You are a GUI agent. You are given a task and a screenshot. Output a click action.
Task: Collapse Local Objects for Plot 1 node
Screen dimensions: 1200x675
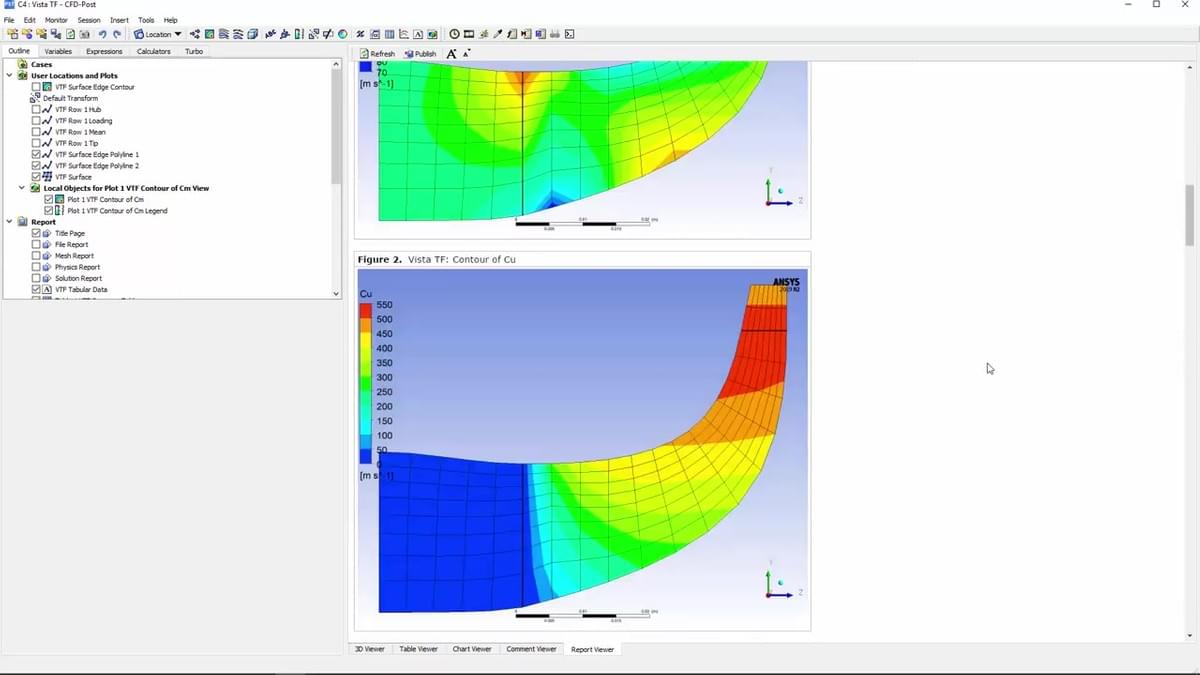[x=22, y=188]
